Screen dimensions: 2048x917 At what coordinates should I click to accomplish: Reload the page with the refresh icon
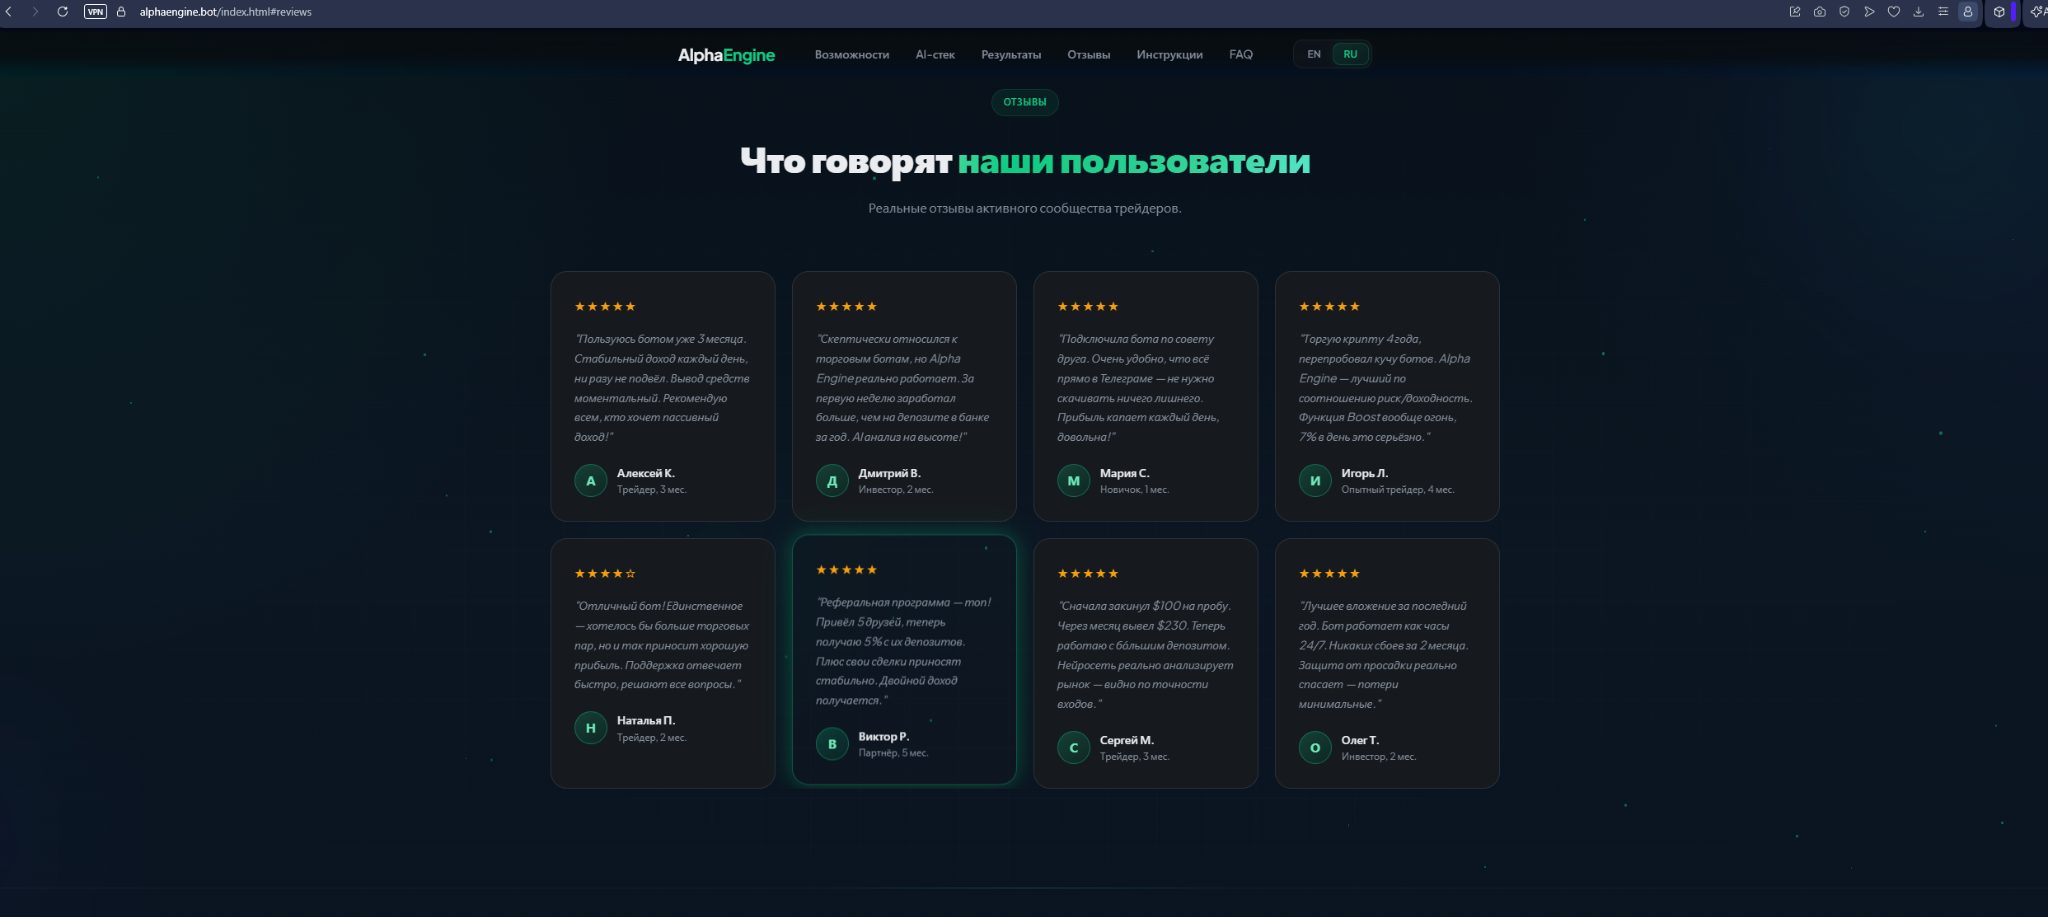pos(62,12)
